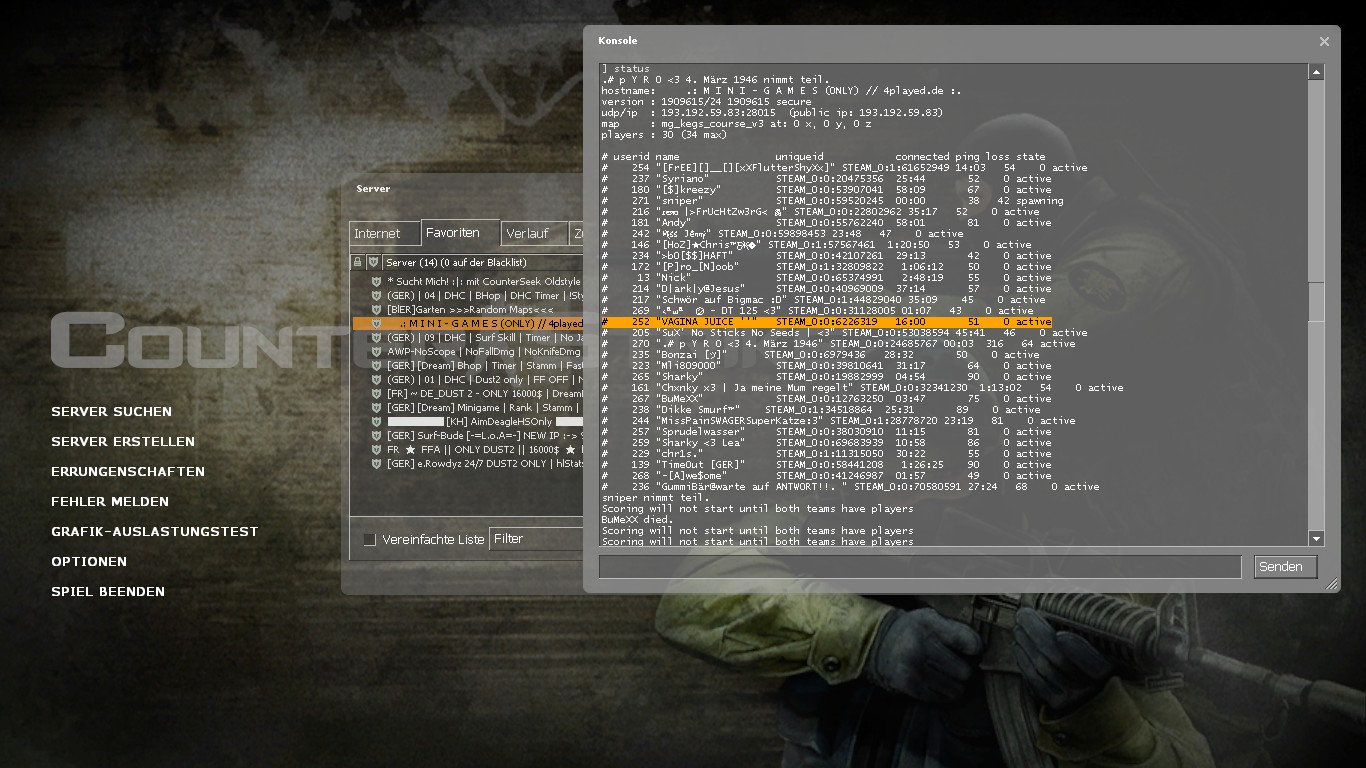Click console scrollbar down arrow

tap(1316, 539)
